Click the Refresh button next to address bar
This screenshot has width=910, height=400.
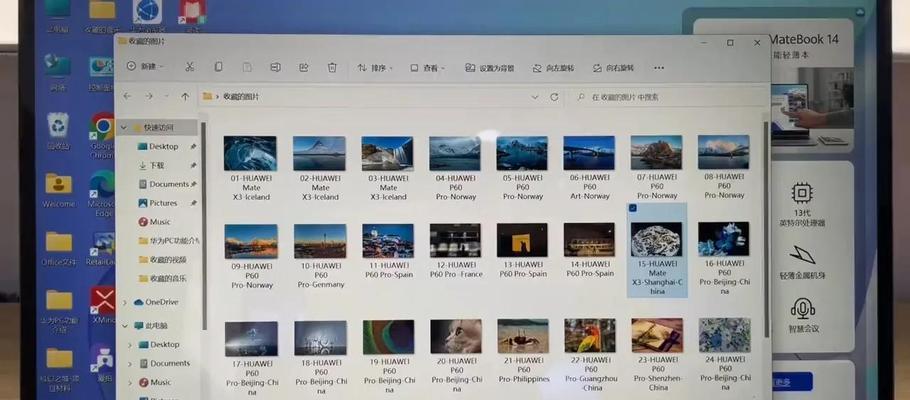pos(554,97)
